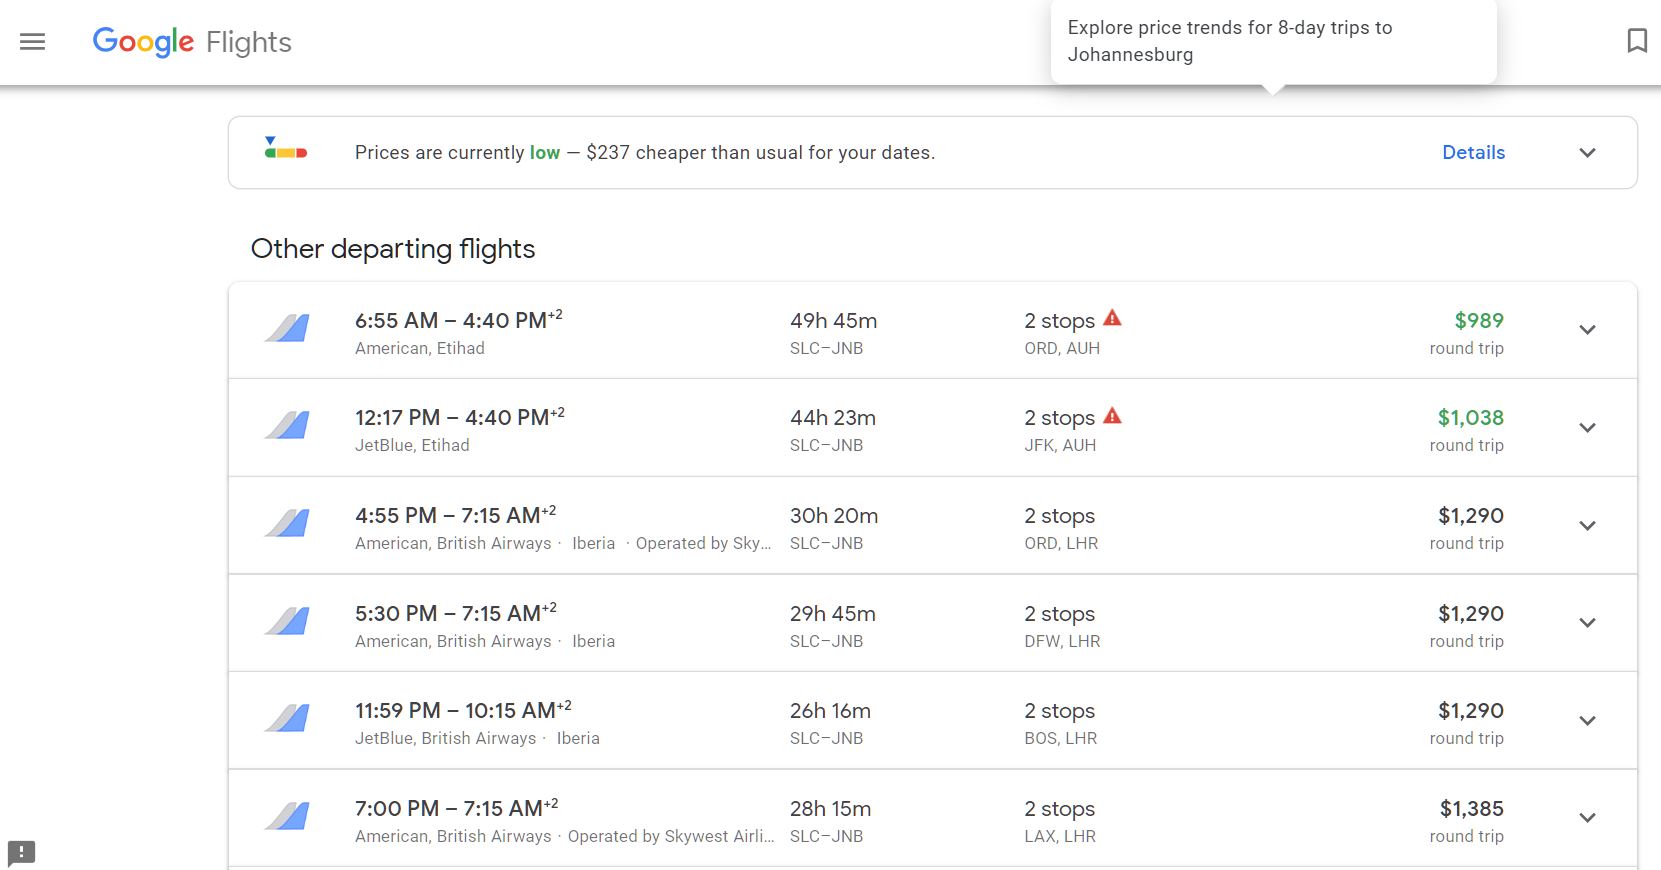Click airline logo of the $1,385 flight
The height and width of the screenshot is (870, 1661).
tap(287, 817)
